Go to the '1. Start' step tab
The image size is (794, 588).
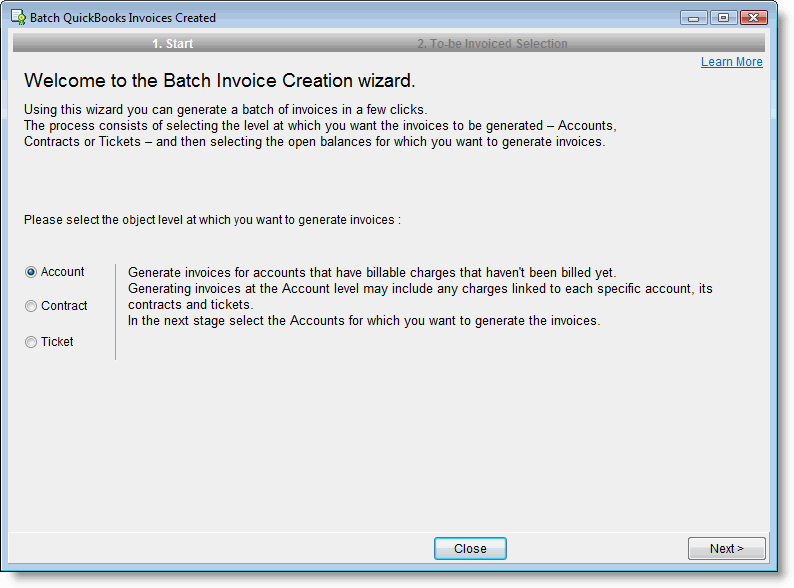172,44
